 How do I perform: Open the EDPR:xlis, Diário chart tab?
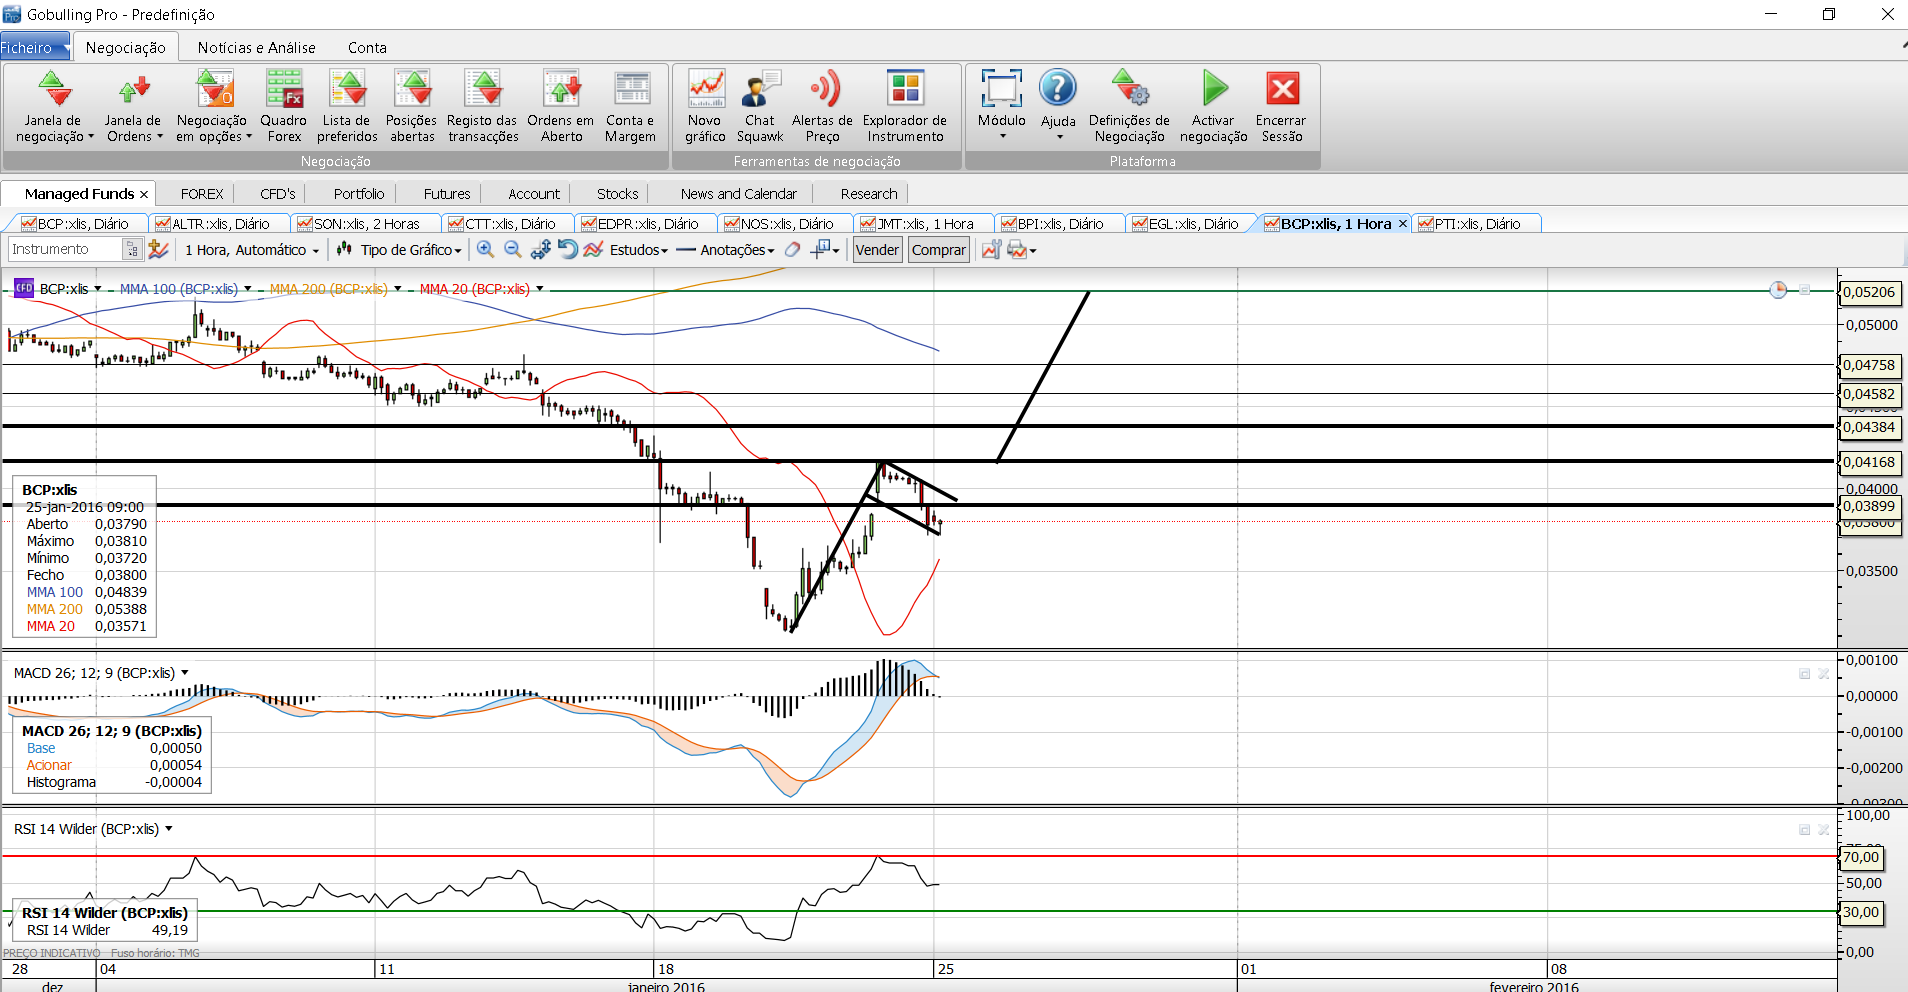click(647, 224)
